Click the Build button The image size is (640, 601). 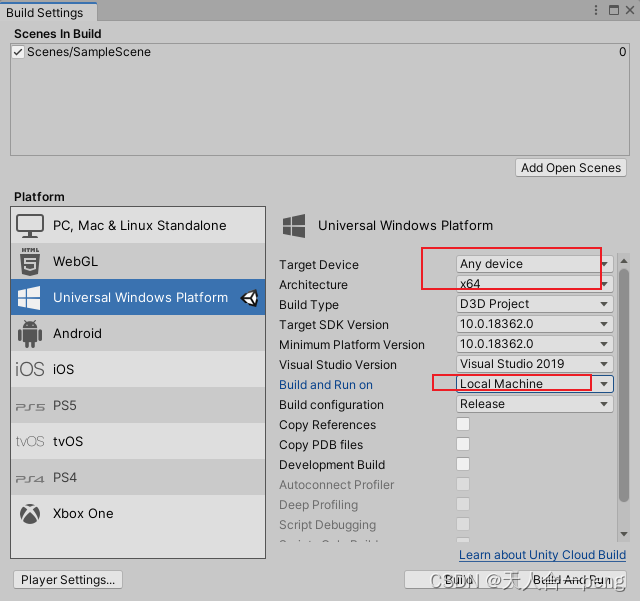point(459,580)
